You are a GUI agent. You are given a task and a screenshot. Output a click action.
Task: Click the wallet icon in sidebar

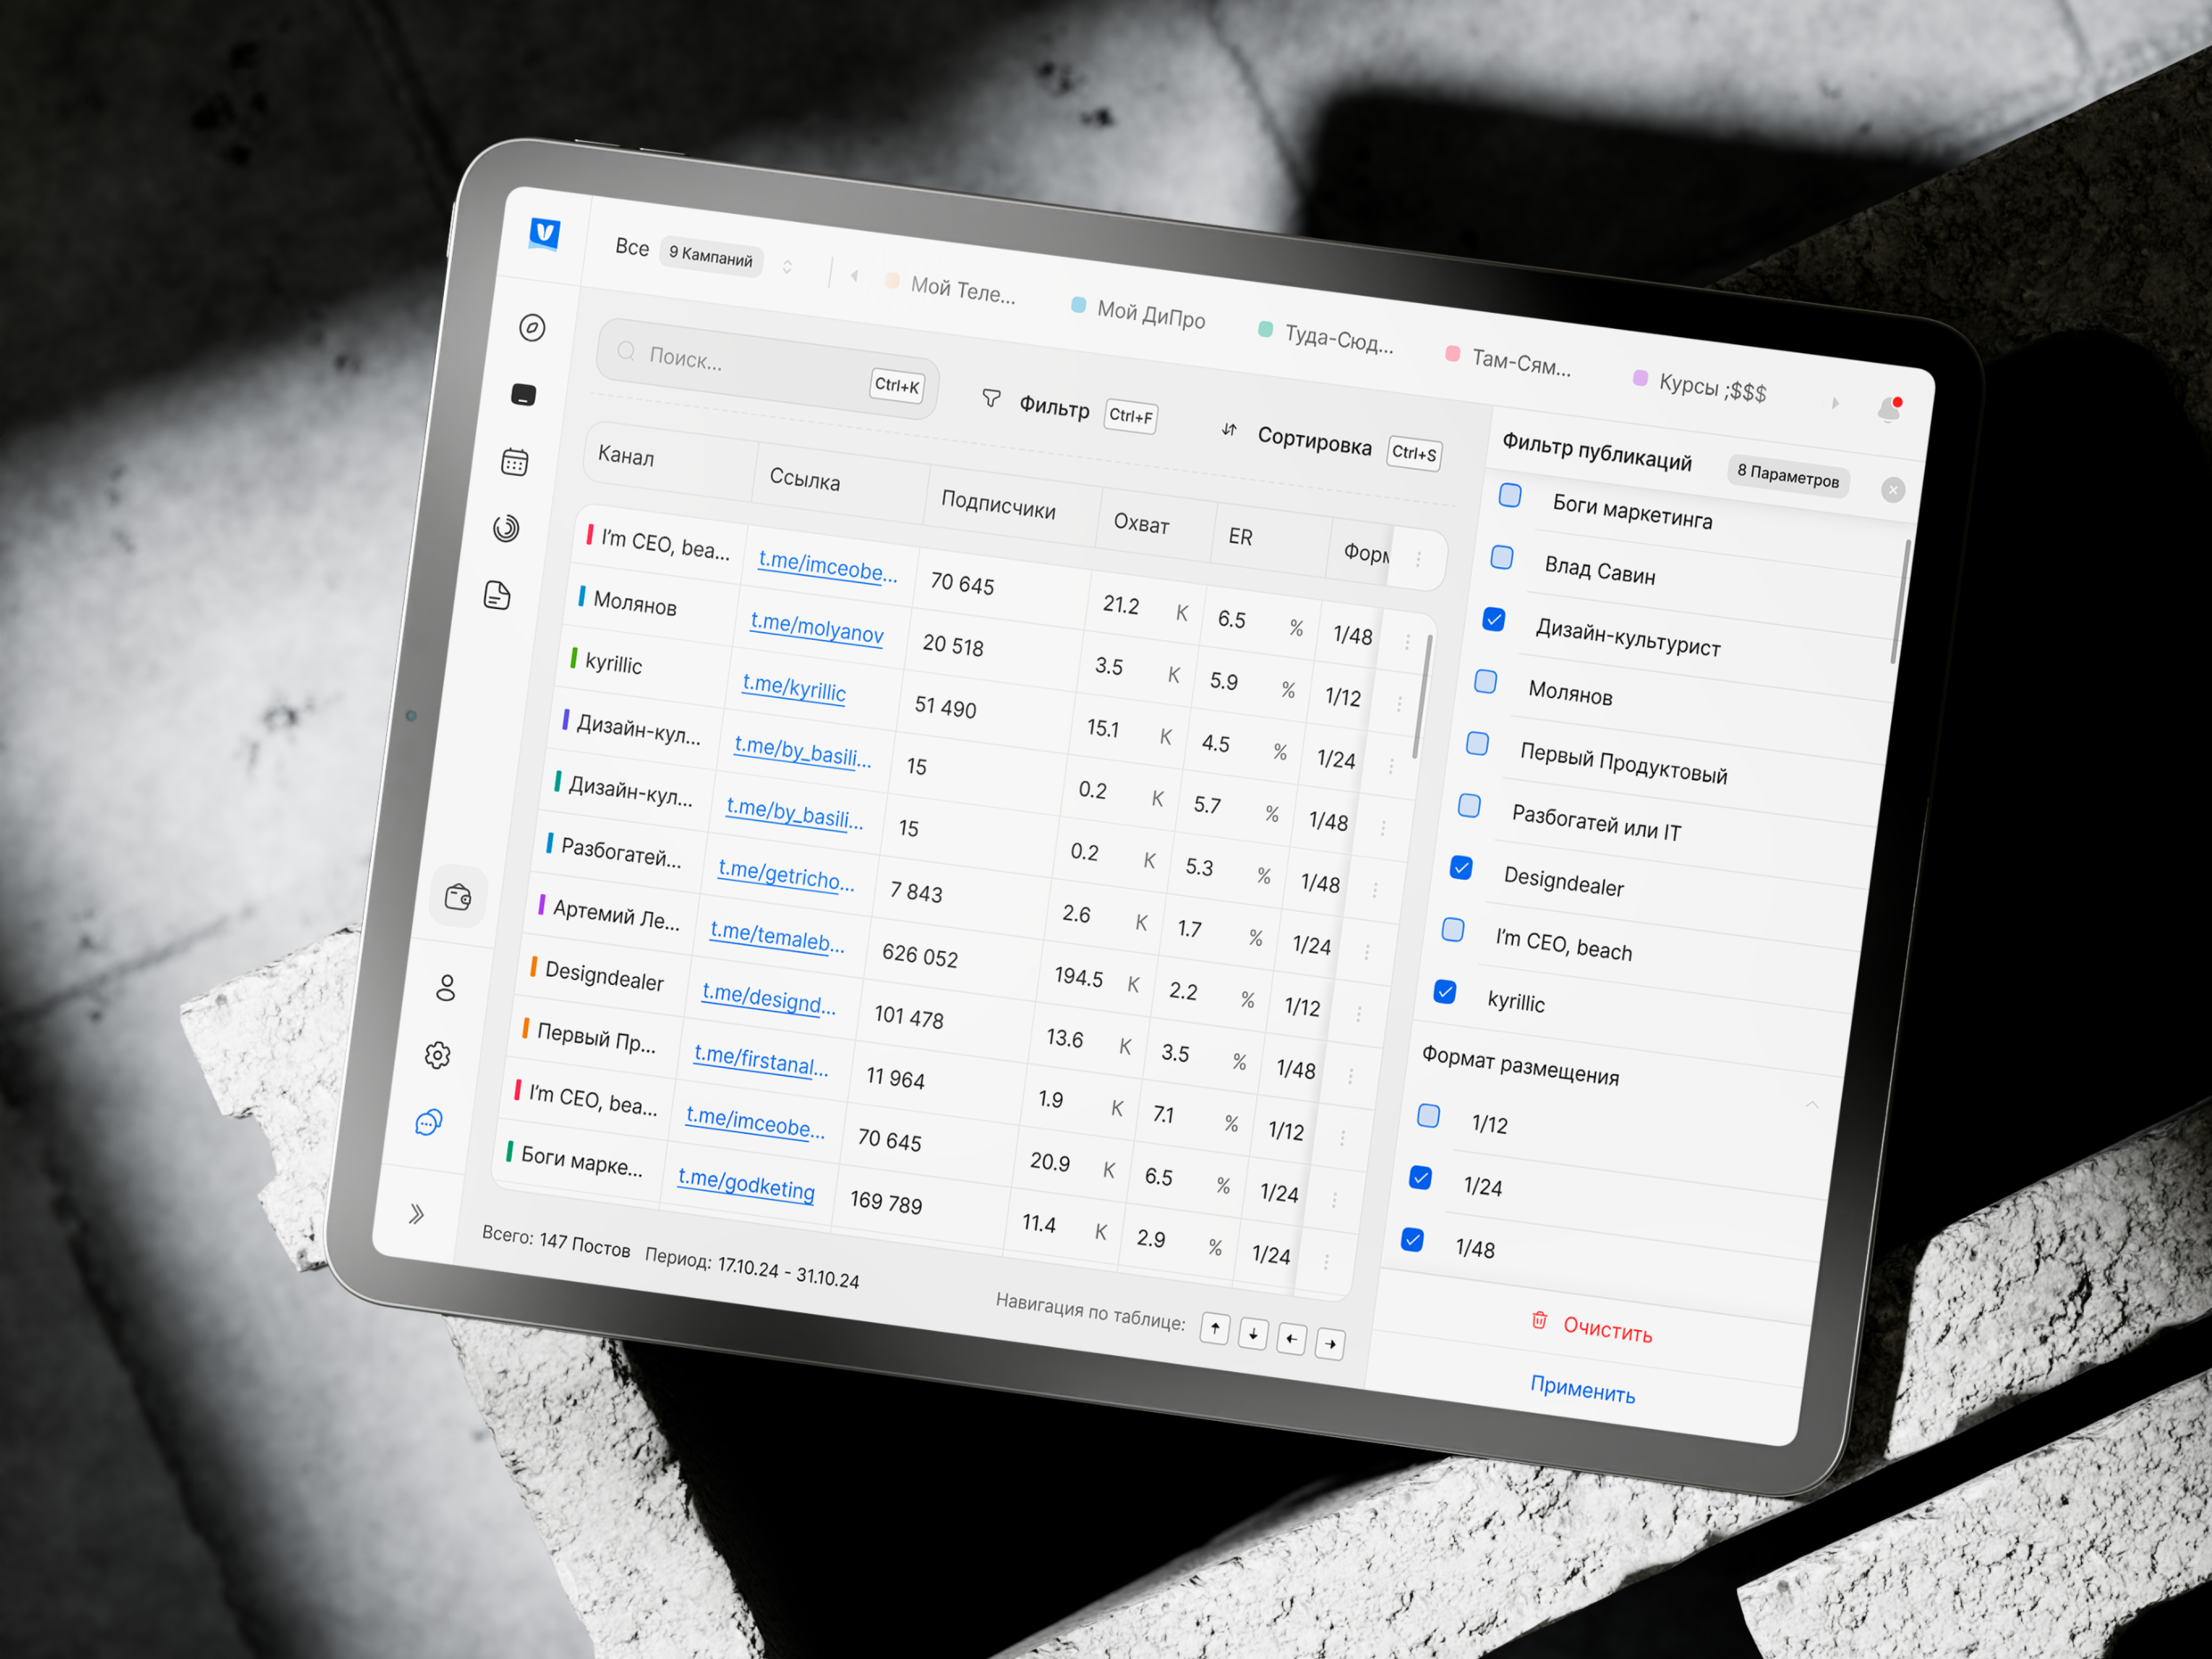click(x=458, y=897)
